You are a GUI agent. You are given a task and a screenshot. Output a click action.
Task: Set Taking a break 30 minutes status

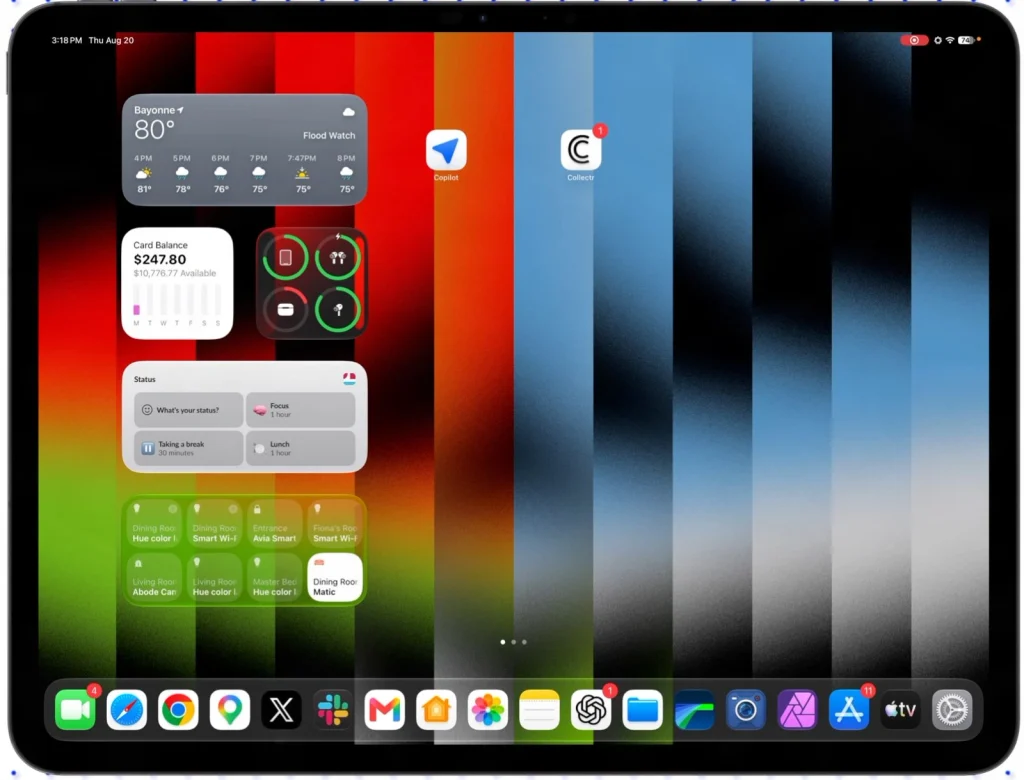click(189, 447)
